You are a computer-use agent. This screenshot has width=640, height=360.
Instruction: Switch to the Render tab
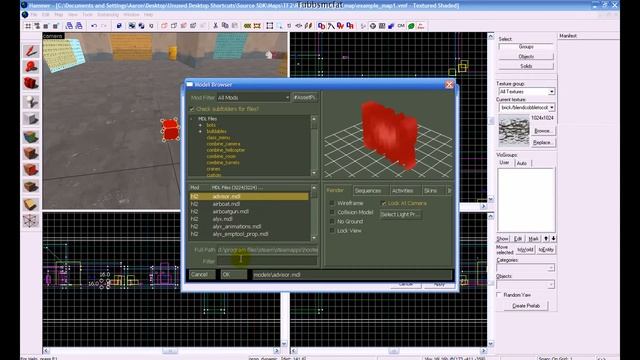[x=335, y=191]
